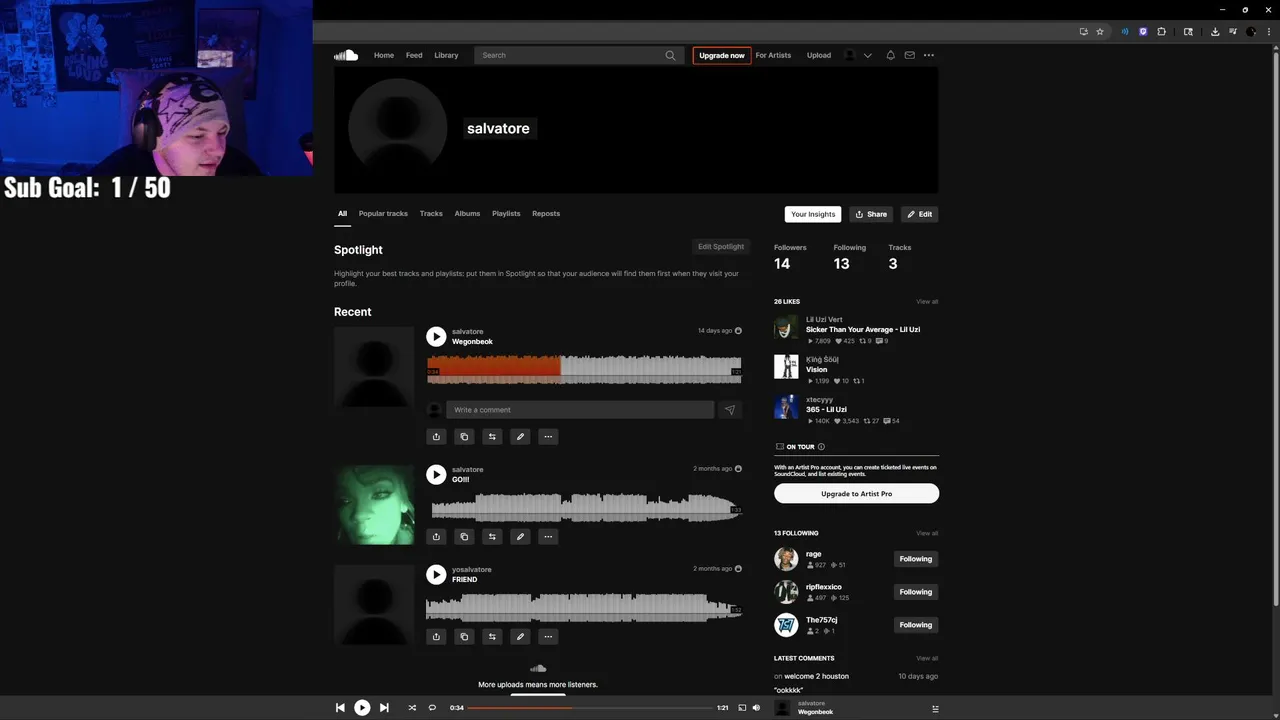The image size is (1280, 720).
Task: Click the Upgrade now button
Action: (722, 55)
